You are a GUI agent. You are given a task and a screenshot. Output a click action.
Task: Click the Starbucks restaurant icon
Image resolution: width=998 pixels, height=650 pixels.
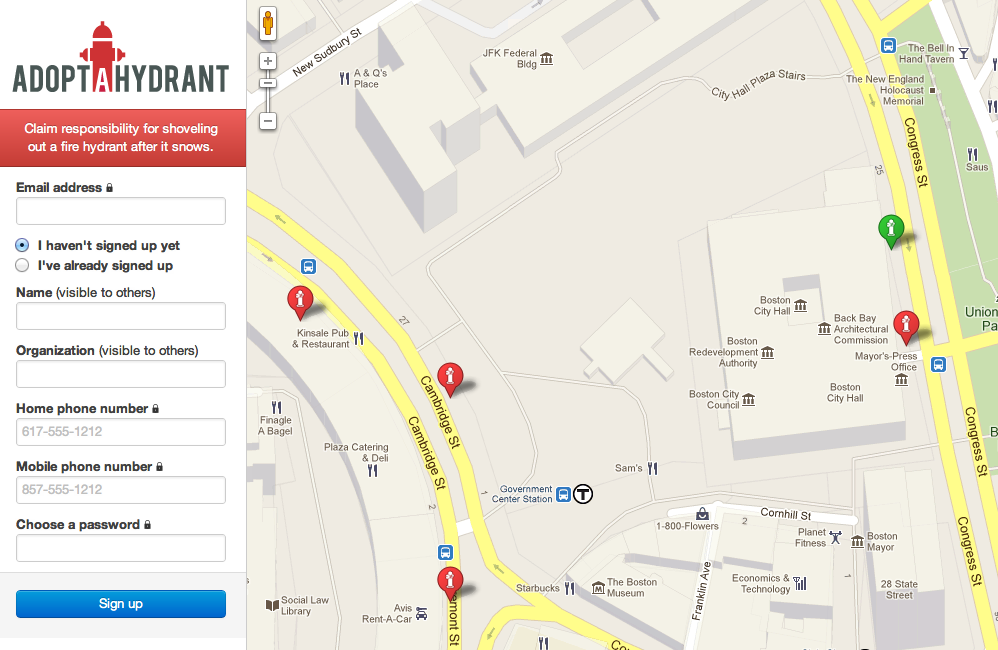point(570,588)
